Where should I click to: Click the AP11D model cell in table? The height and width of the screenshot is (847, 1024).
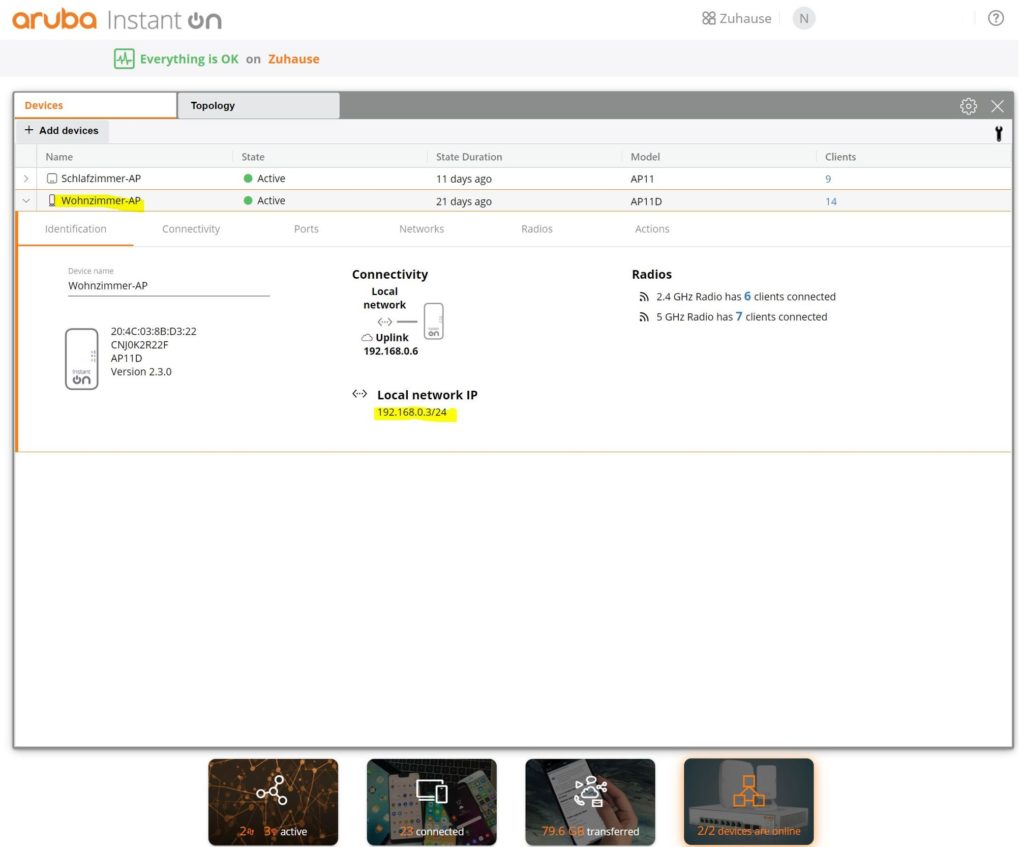click(x=646, y=201)
